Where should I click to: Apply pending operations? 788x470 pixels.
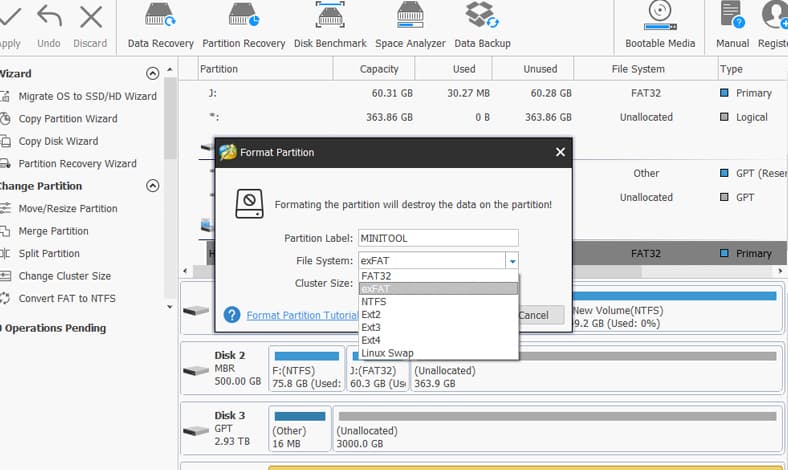click(x=9, y=26)
